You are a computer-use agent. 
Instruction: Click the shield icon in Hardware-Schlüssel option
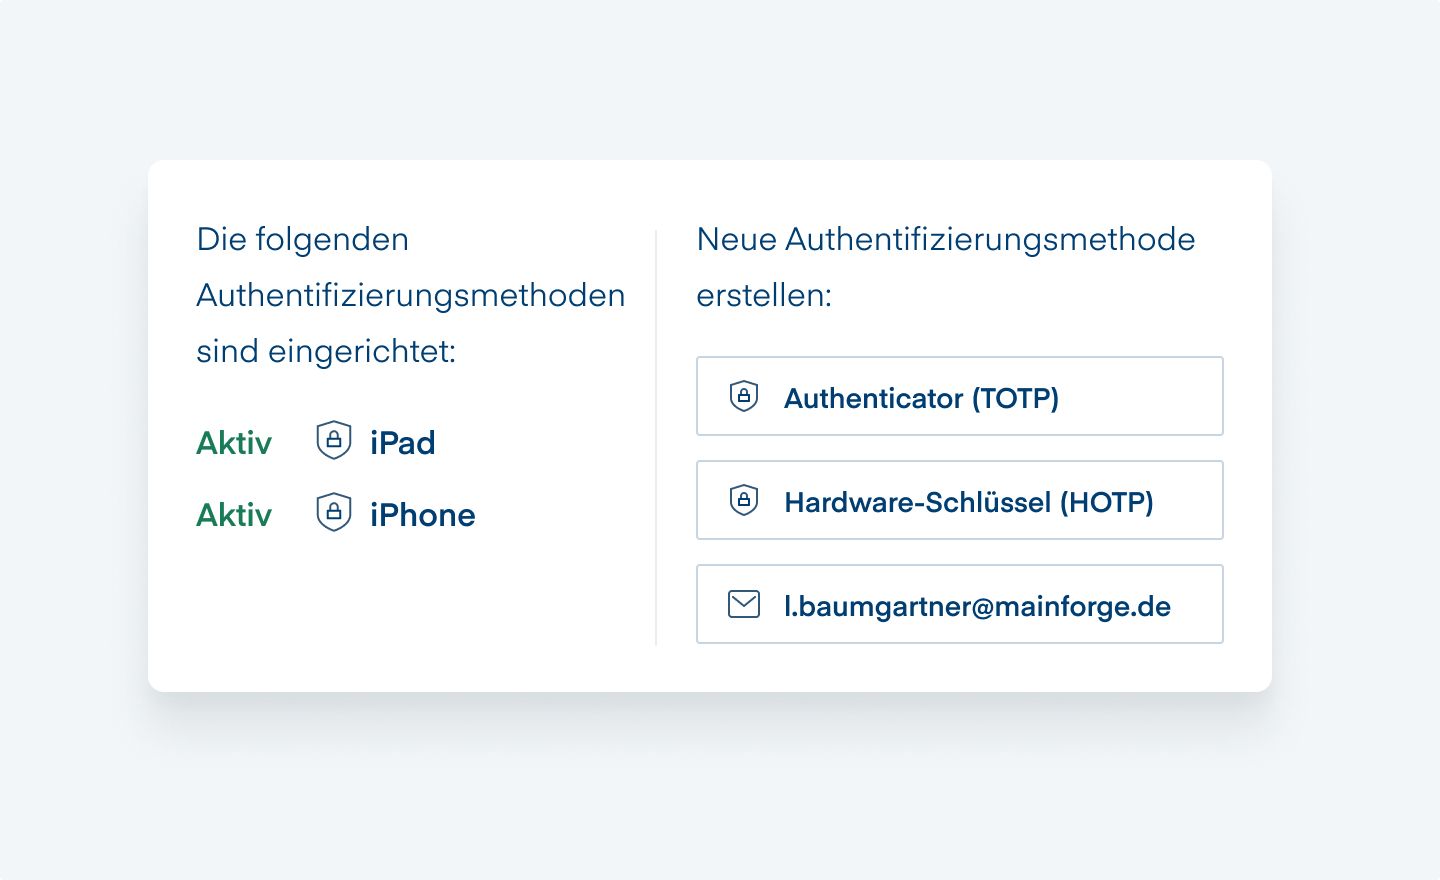coord(744,500)
